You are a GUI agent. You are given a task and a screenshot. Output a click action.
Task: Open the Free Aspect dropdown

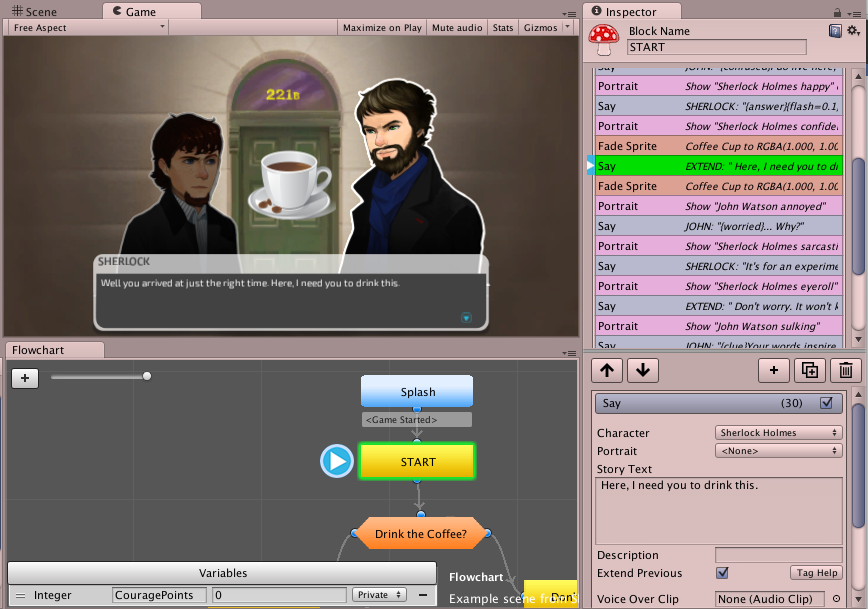(89, 27)
